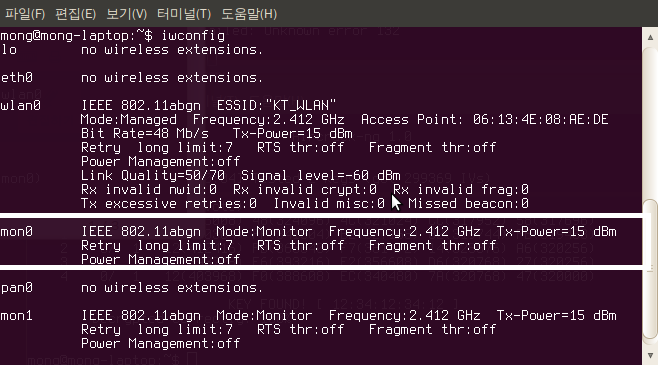Viewport: 658px width, 365px height.
Task: Click the Access Point MAC address 06:13:4E:08:AE:DE
Action: coord(540,120)
